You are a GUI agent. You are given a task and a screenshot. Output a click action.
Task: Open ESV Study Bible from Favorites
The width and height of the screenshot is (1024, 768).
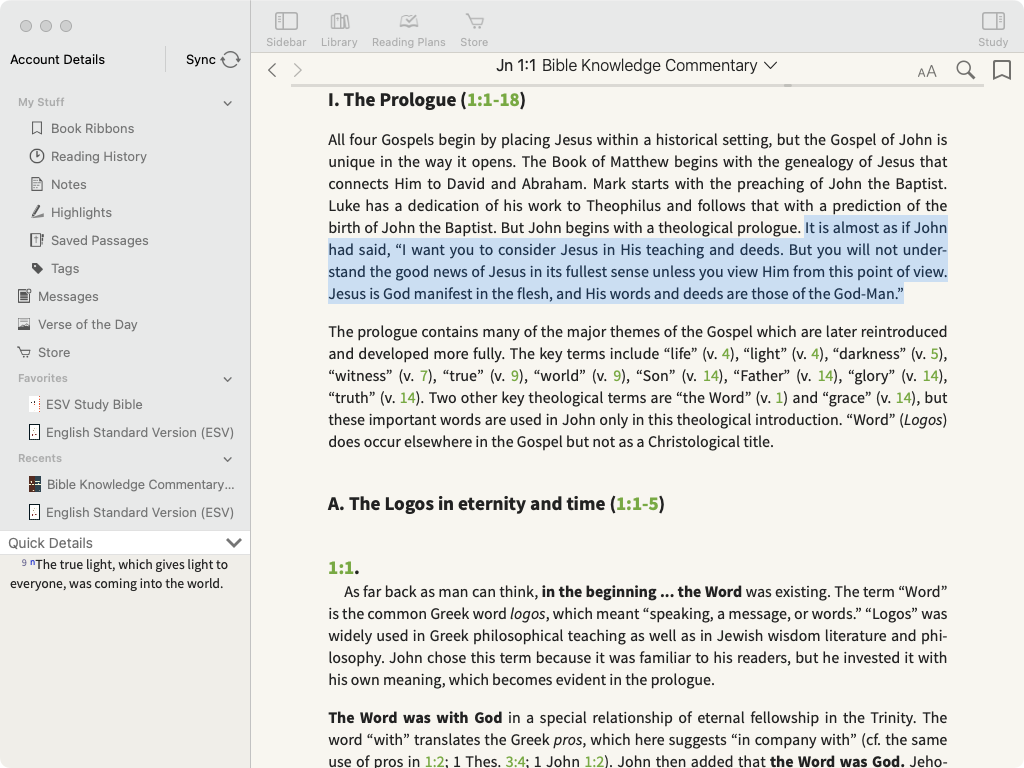(94, 404)
